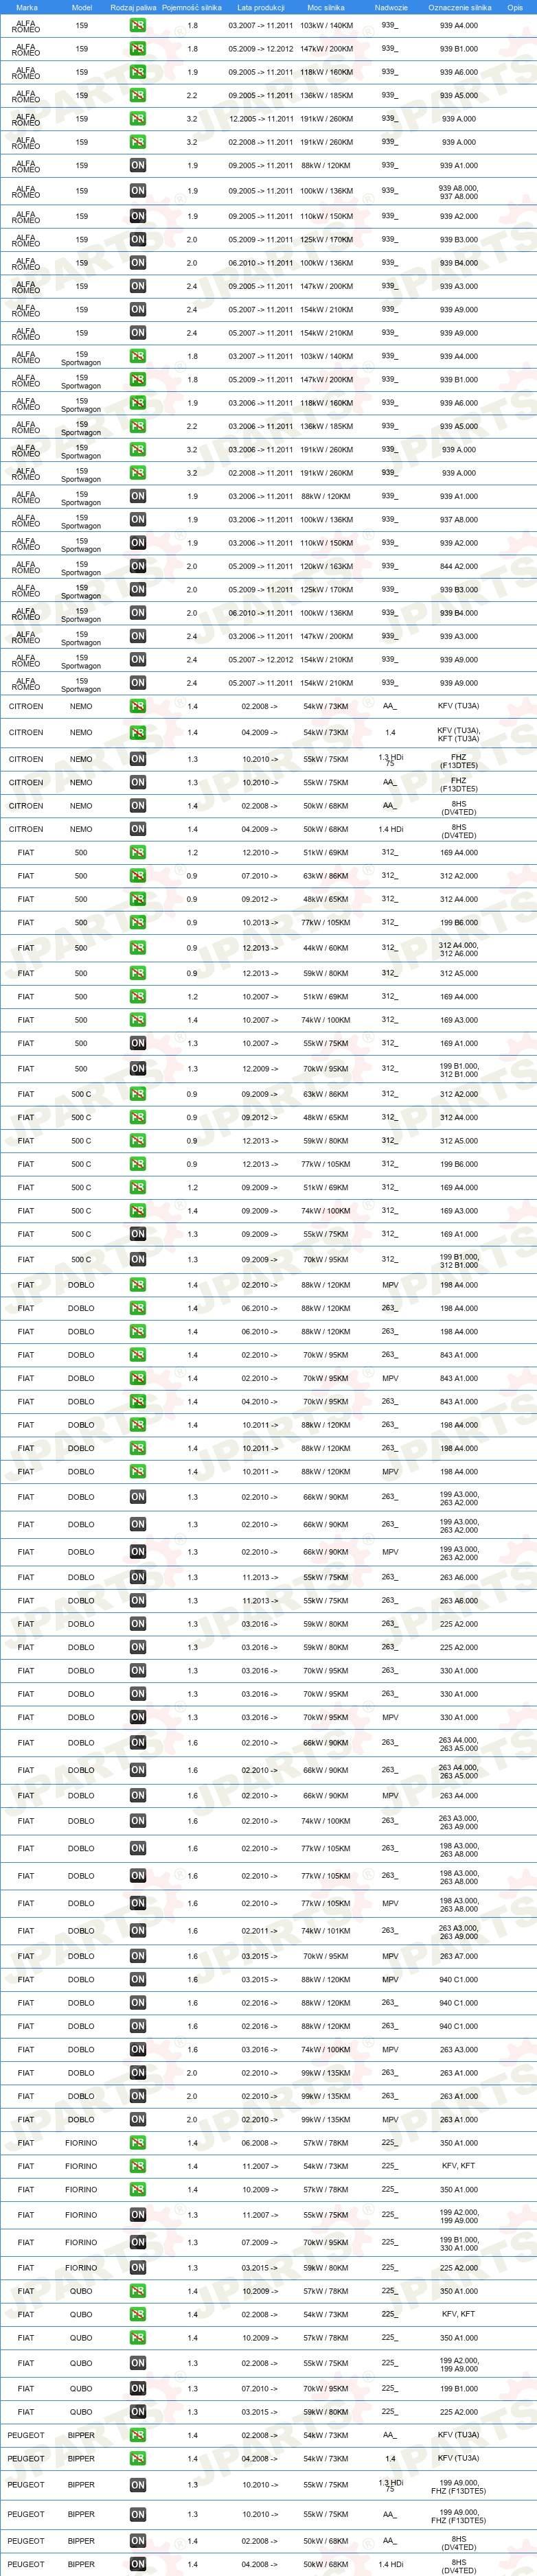Select the engine code cell 263 A7.000
This screenshot has width=537, height=2576.
point(459,1956)
